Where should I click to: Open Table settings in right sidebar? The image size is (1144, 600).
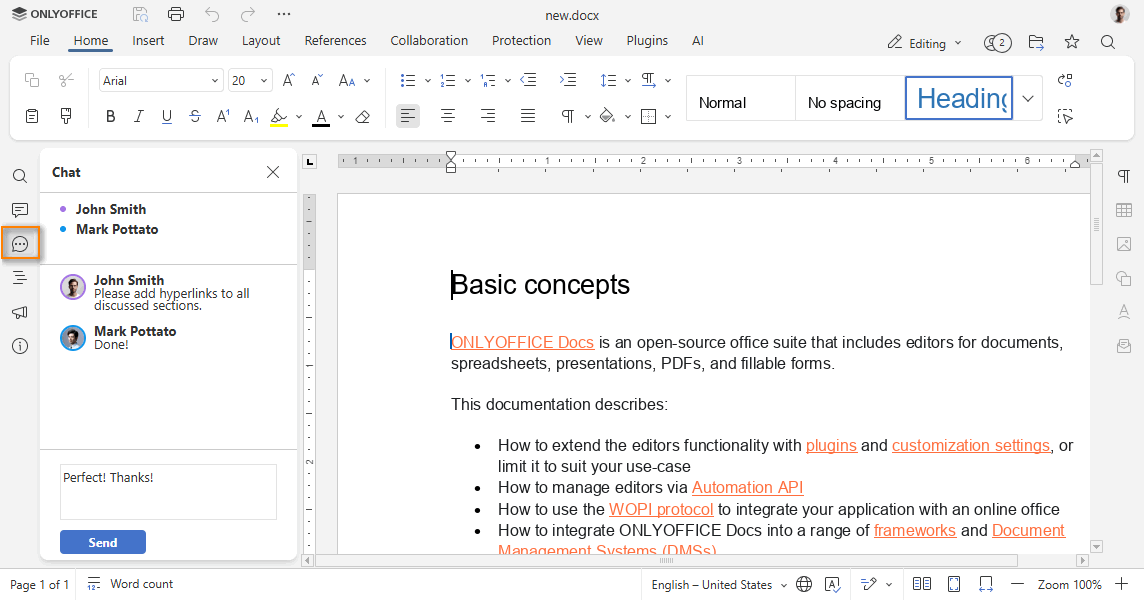(1124, 210)
